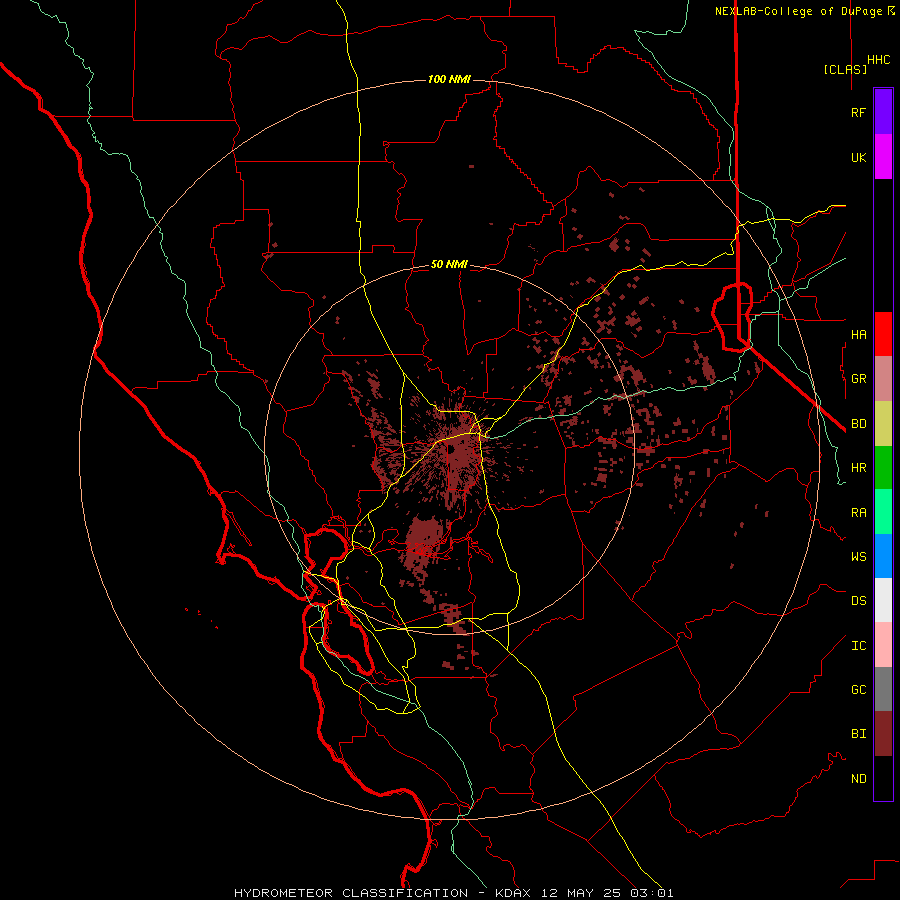
Task: Click the ND legend label
Action: click(x=858, y=779)
